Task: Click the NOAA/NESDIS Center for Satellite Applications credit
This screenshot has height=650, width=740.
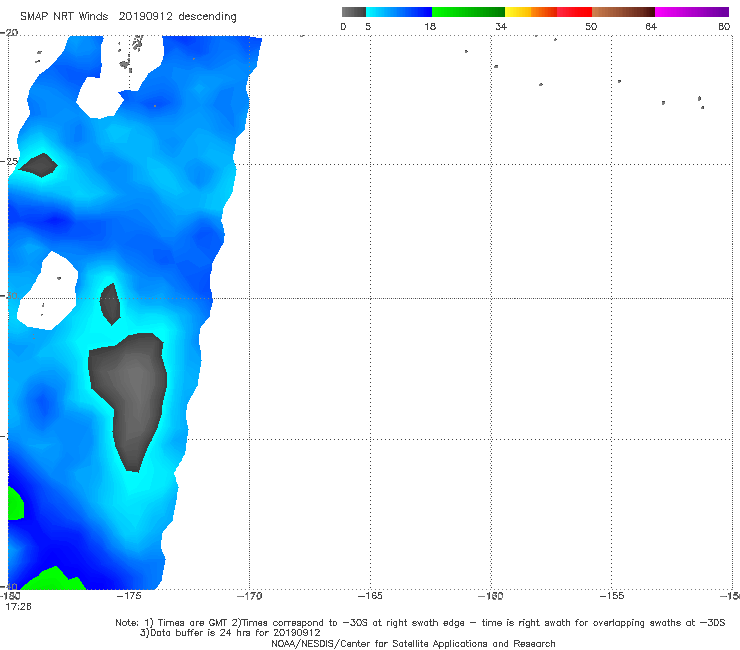Action: coord(413,643)
